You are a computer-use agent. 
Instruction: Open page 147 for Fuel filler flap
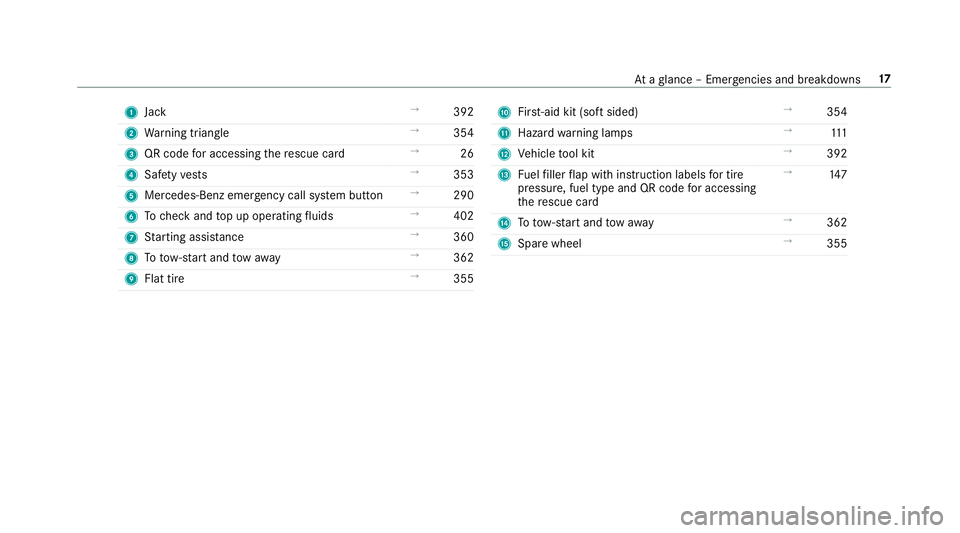[x=838, y=174]
